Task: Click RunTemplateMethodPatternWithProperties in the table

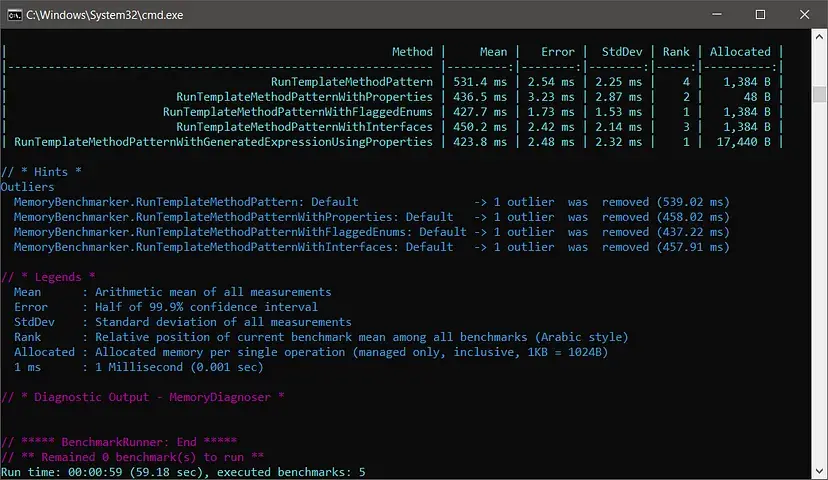Action: point(304,97)
